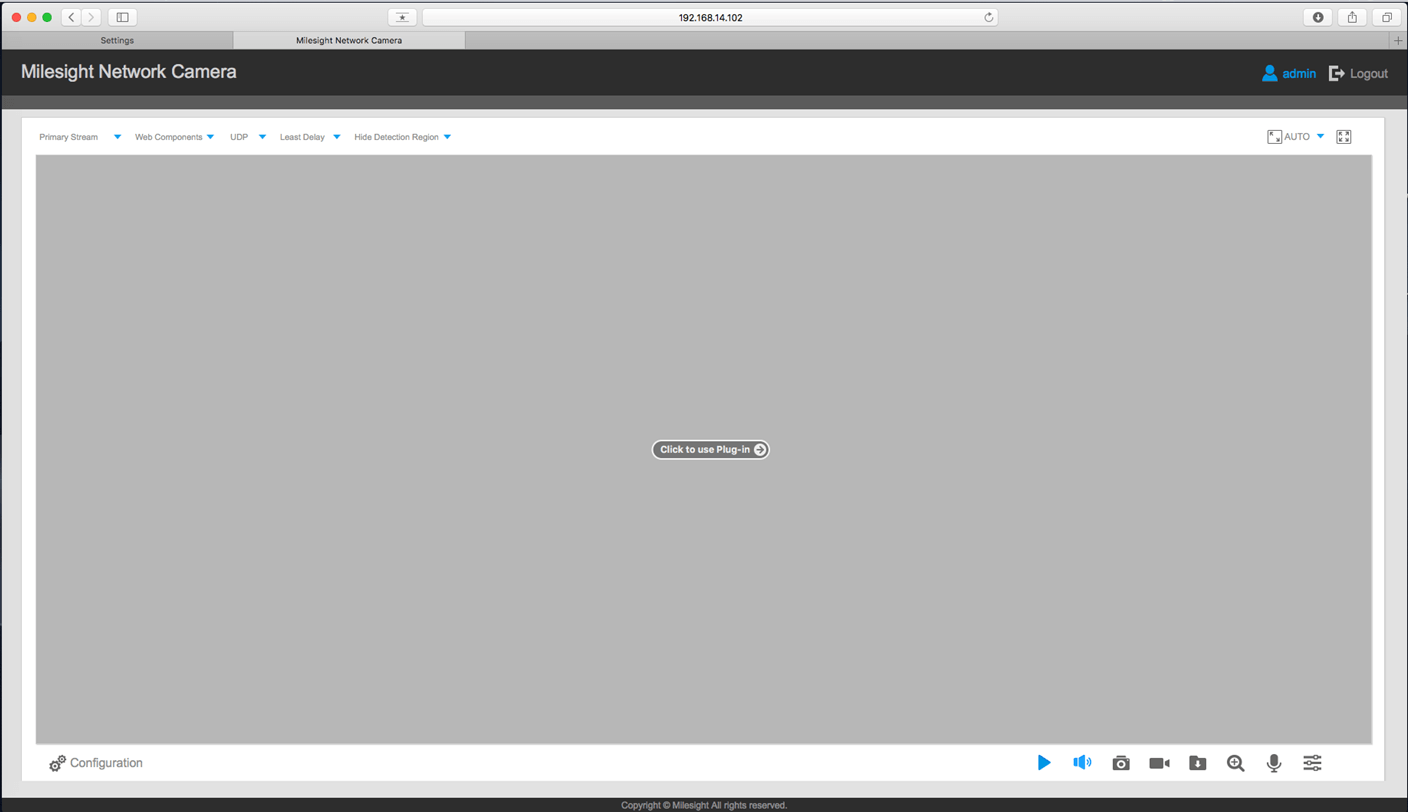Enable digital zoom magnifier icon
This screenshot has width=1408, height=812.
(1236, 763)
